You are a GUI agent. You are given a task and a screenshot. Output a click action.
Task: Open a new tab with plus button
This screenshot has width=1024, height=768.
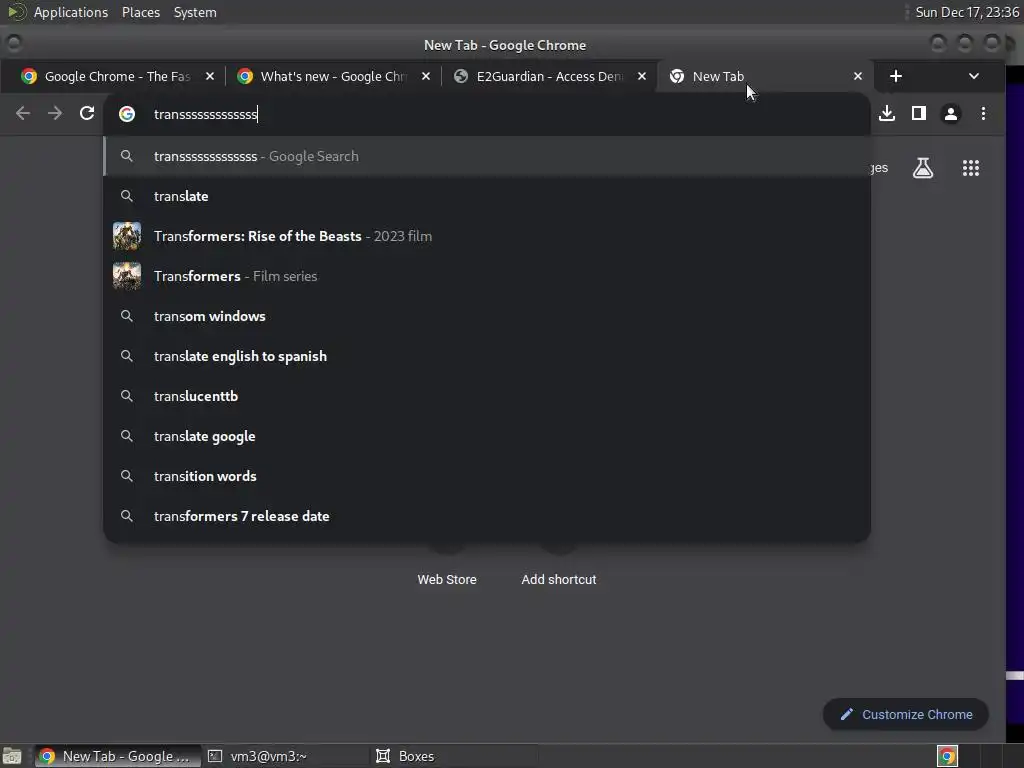pos(896,76)
